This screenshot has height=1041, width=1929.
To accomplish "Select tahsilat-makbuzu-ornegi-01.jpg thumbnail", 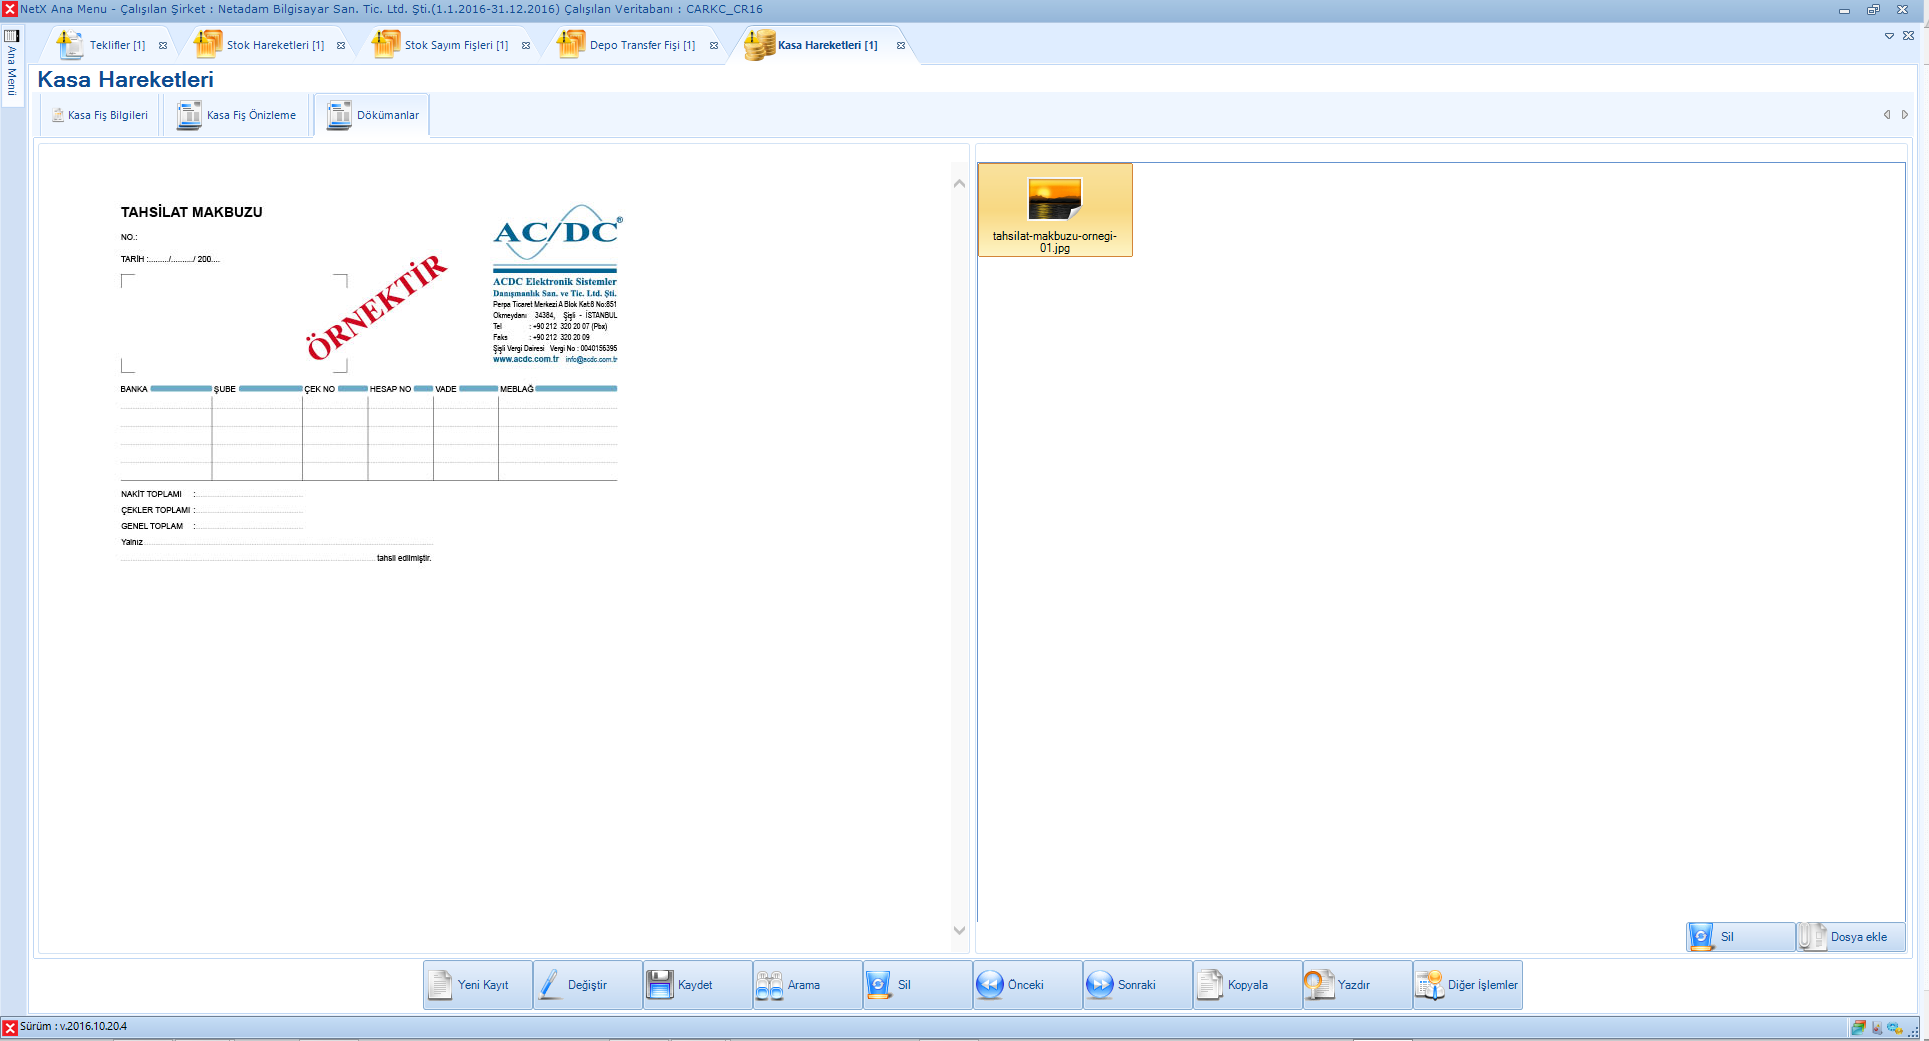I will pyautogui.click(x=1055, y=211).
